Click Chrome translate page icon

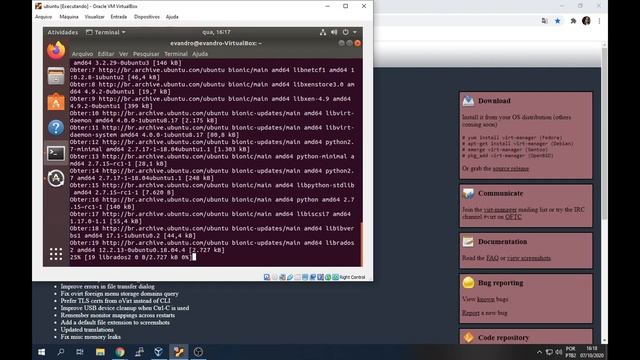pyautogui.click(x=544, y=21)
